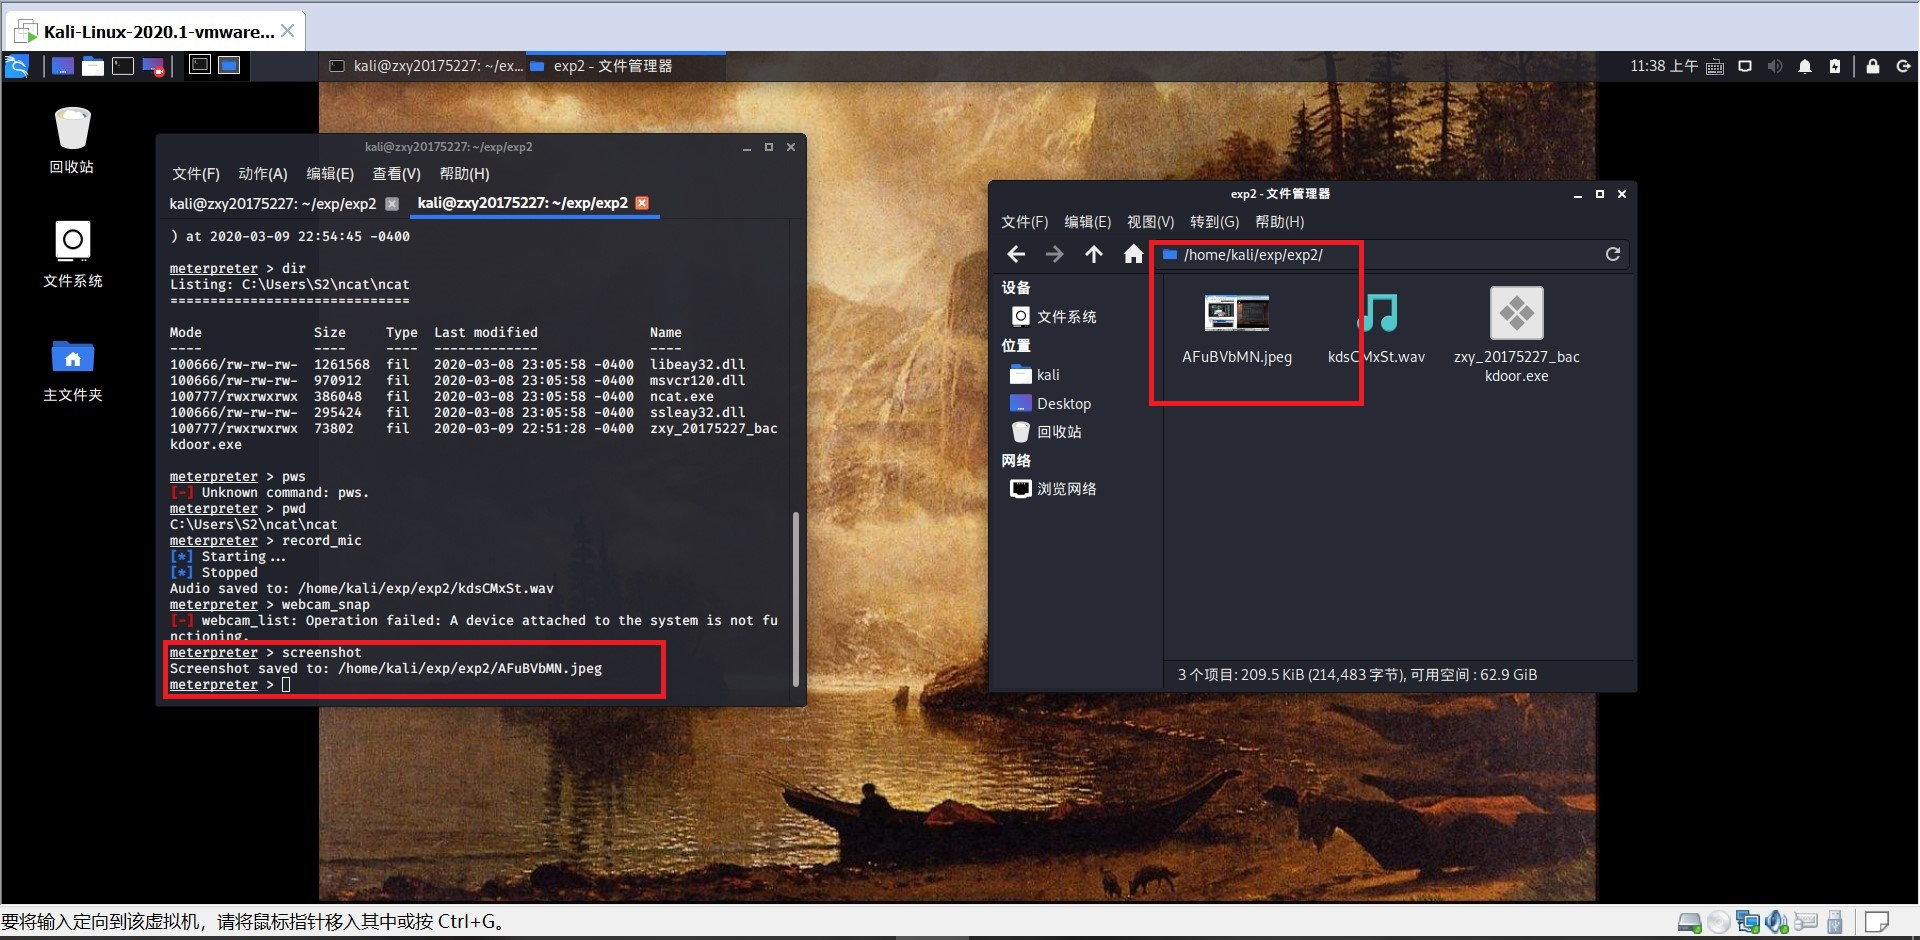Open terminal 动作(A) menu
Screen dimensions: 1920x940
tap(263, 174)
